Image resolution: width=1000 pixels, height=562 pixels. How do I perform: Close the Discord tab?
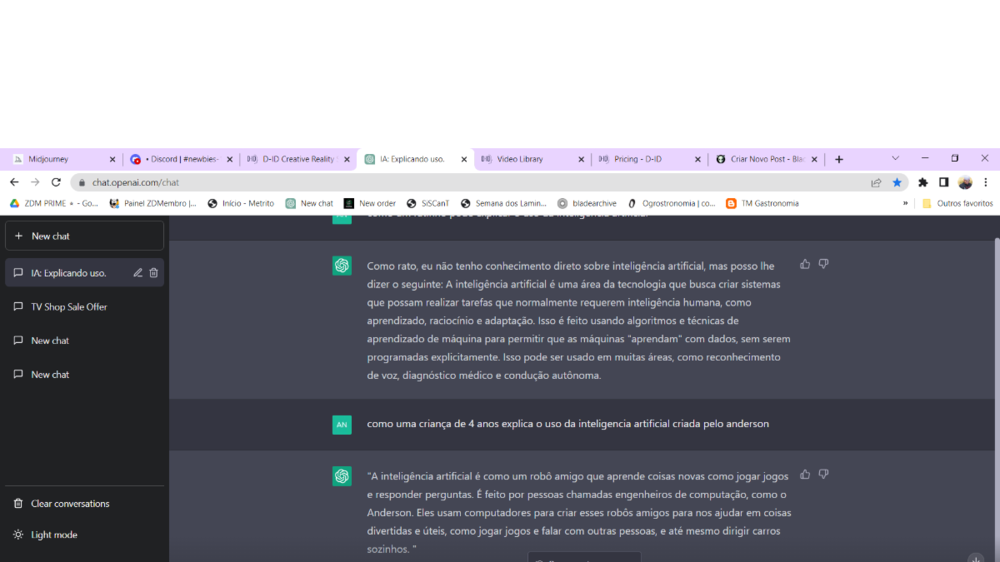coord(230,159)
